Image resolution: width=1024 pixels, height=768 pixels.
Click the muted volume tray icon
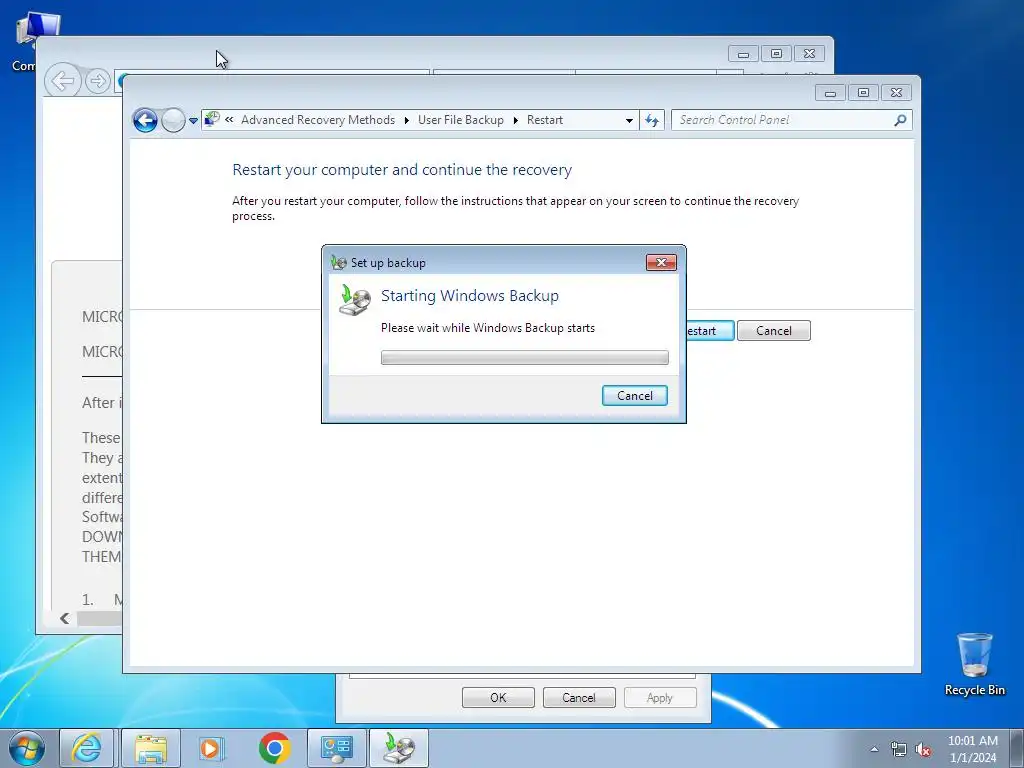click(x=923, y=750)
